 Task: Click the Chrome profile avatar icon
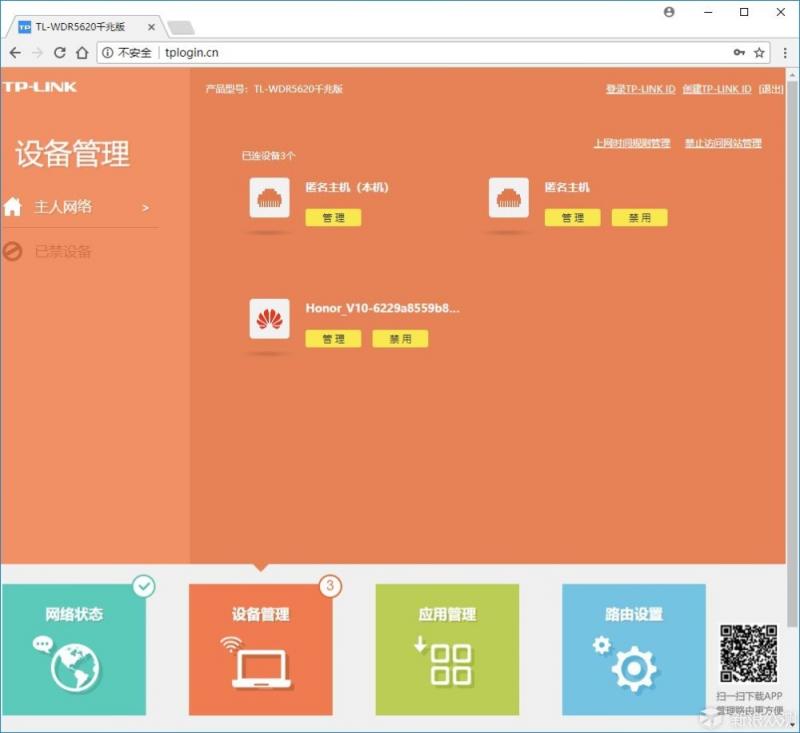(669, 12)
